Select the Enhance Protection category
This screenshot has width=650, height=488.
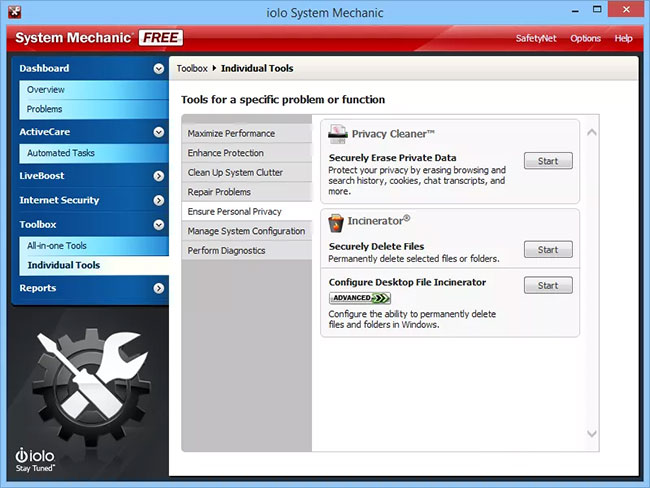click(x=247, y=153)
